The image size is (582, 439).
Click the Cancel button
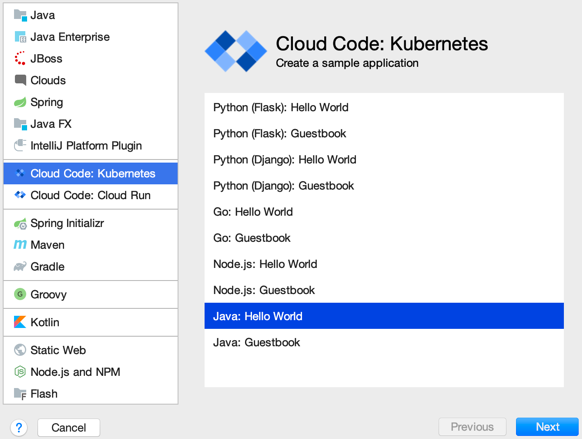(x=69, y=427)
